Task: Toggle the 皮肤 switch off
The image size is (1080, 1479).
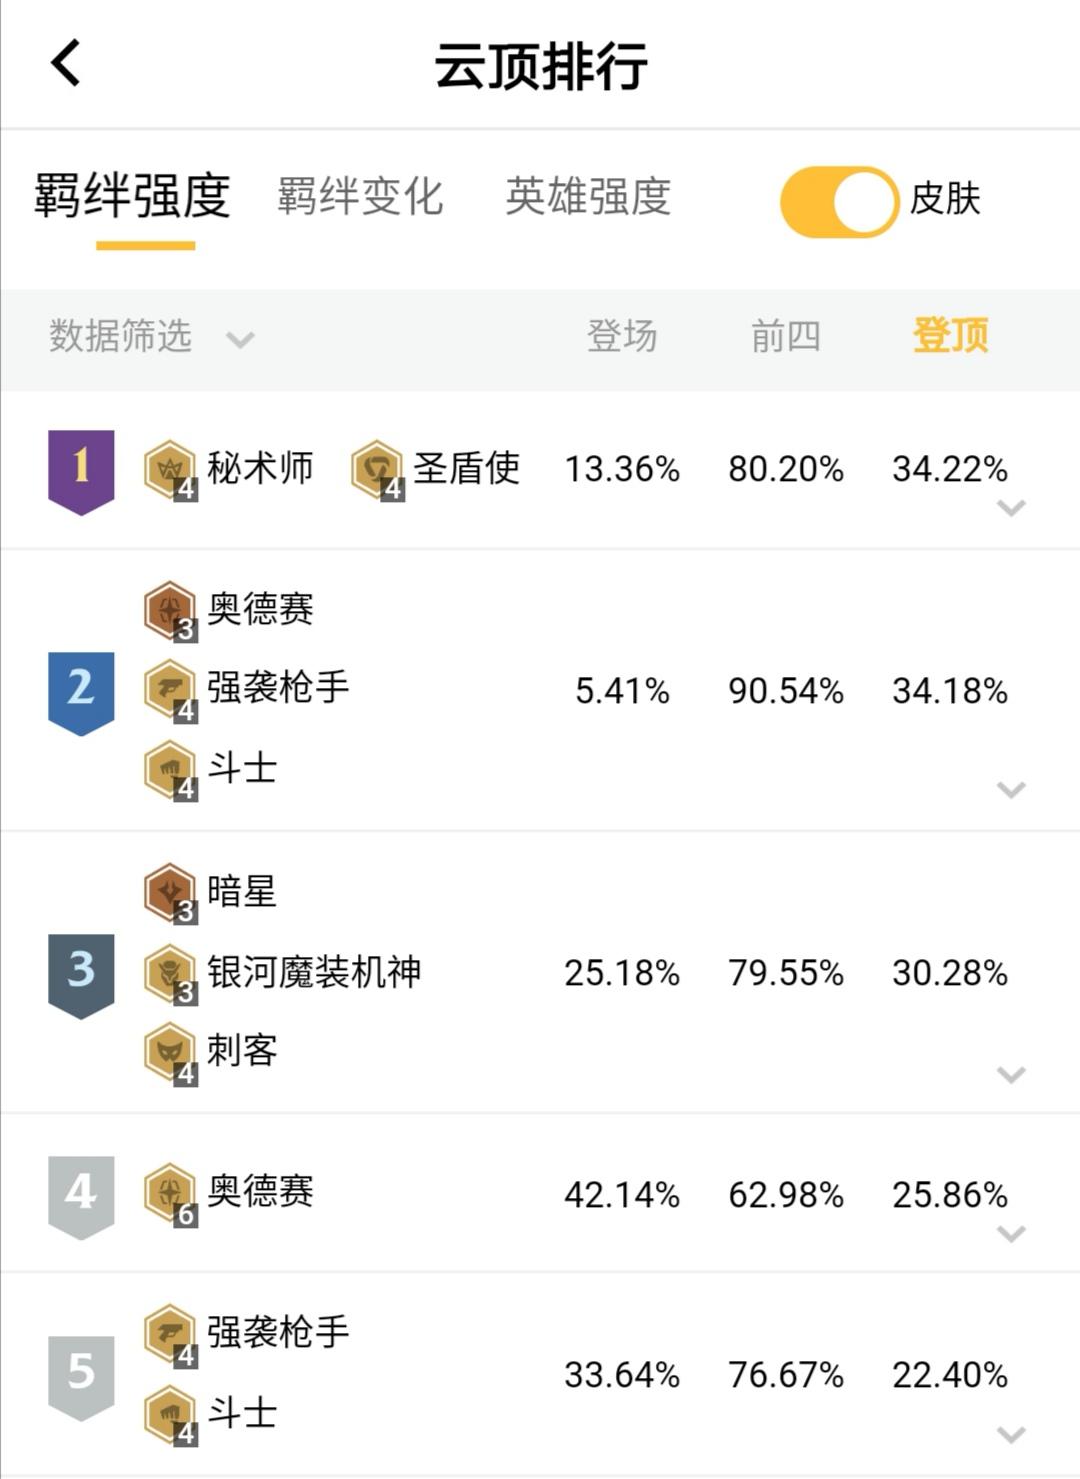Action: [839, 201]
